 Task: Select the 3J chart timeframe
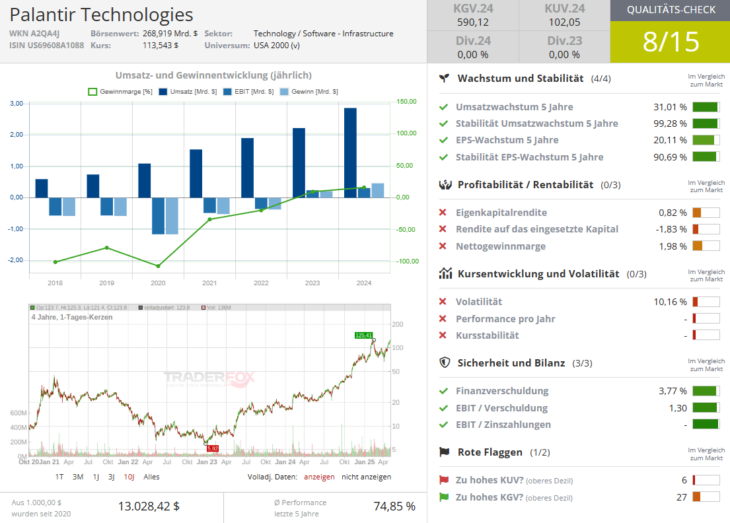(111, 477)
